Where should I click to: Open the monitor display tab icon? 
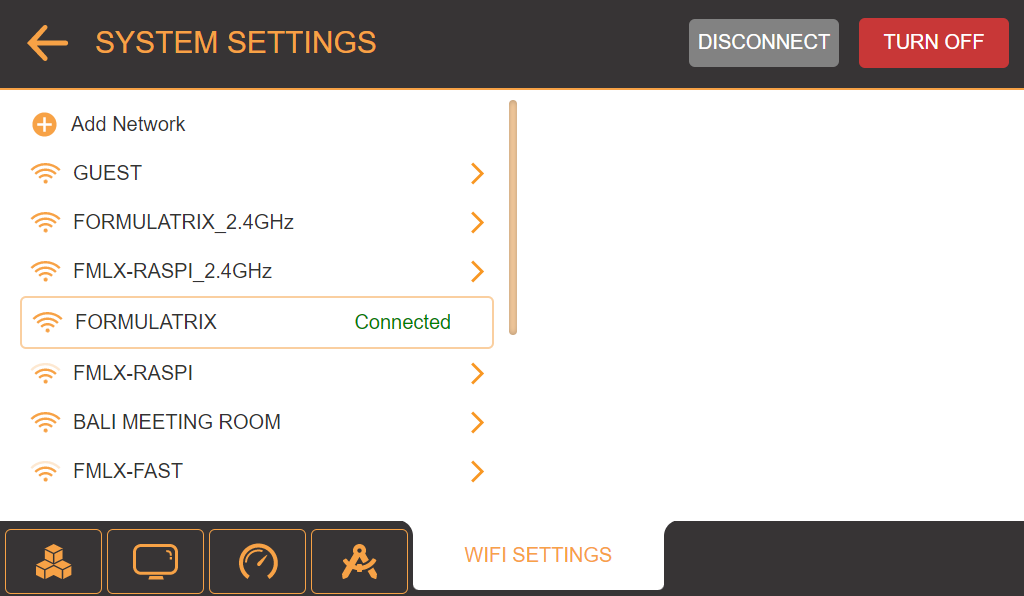pos(155,562)
